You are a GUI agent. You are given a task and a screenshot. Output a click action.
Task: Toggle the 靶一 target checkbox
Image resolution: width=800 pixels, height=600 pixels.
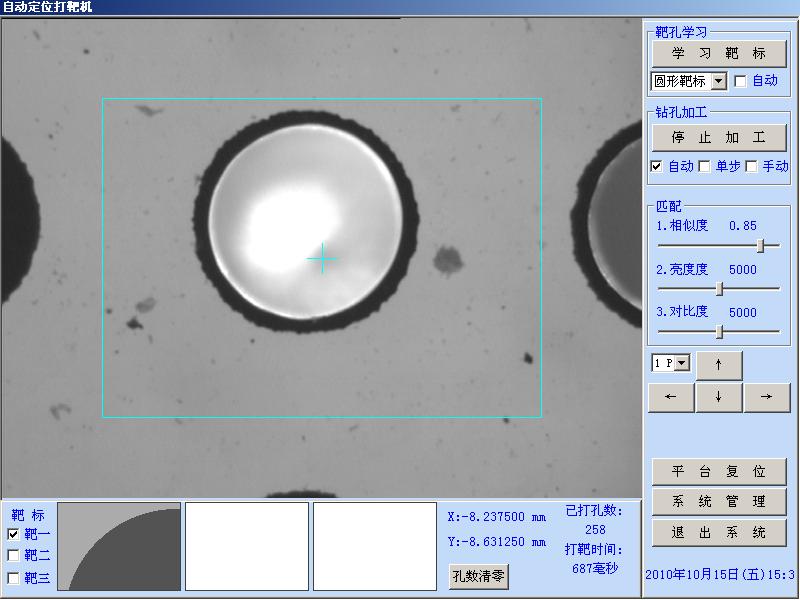pos(13,534)
